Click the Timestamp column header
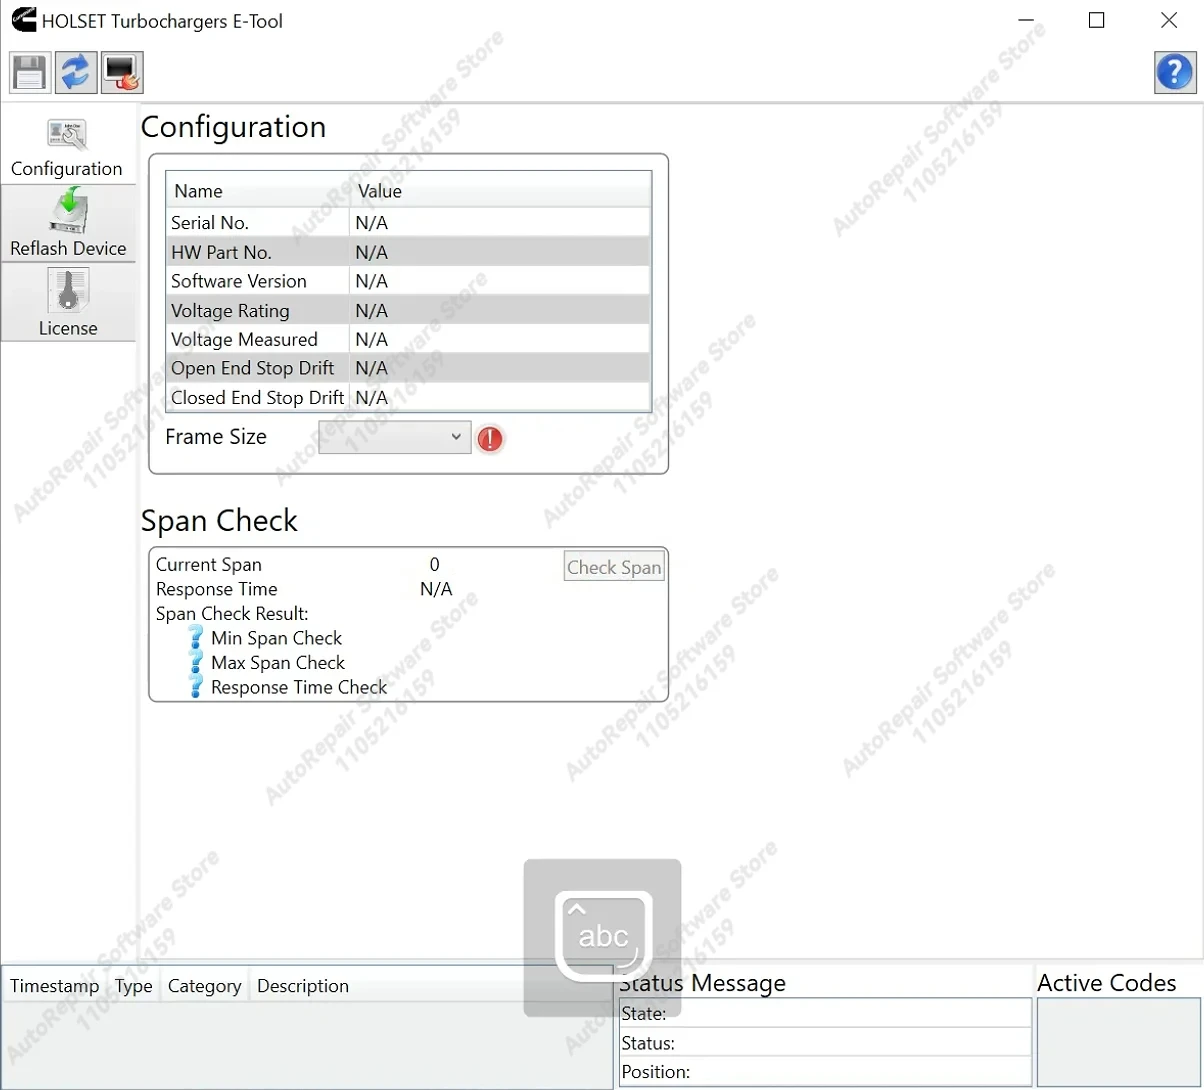1204x1090 pixels. (54, 986)
